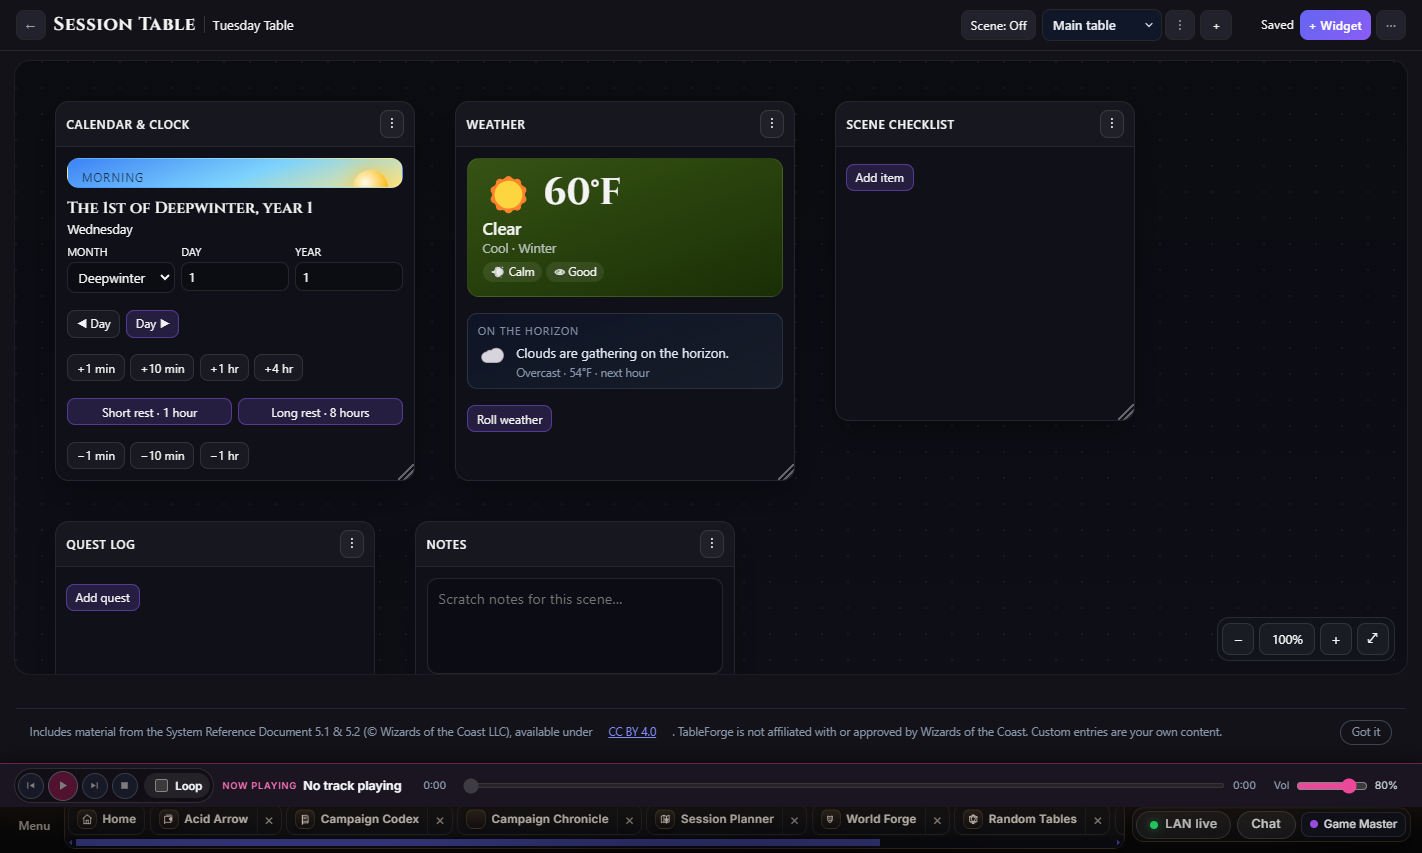Add a new table with the plus button
Viewport: 1422px width, 853px height.
click(x=1216, y=26)
